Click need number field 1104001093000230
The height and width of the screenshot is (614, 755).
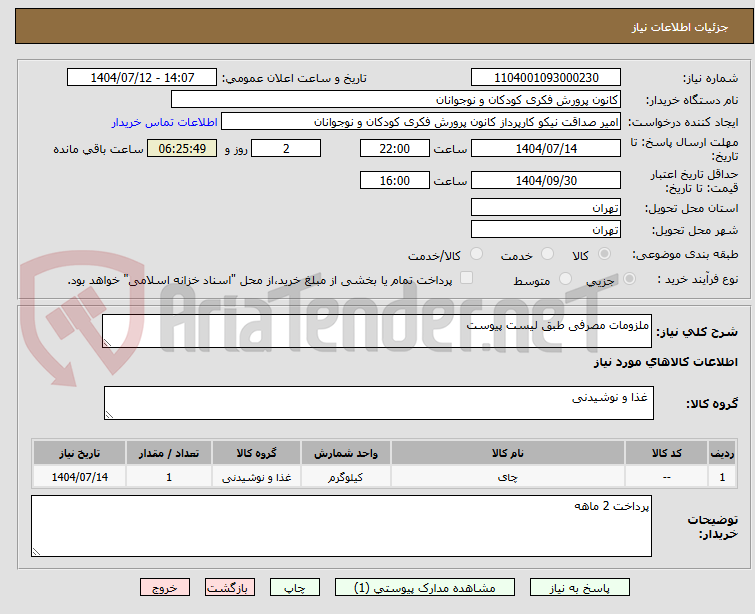tap(546, 78)
